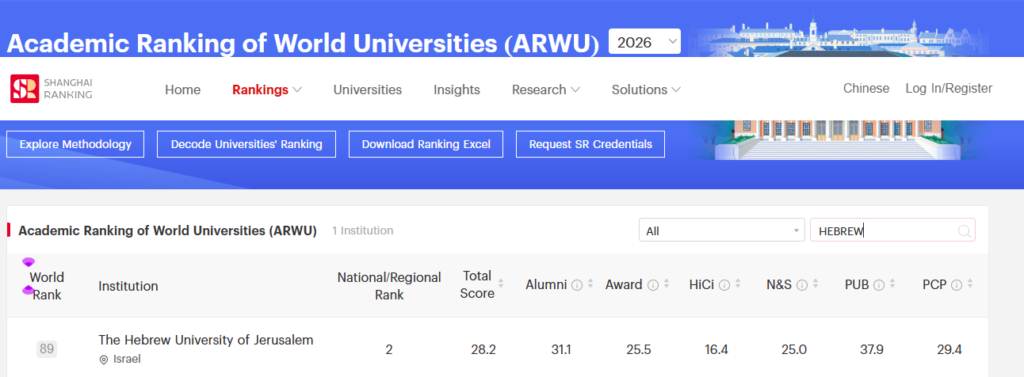The width and height of the screenshot is (1024, 377).
Task: Click Decode Universities' Ranking button
Action: tap(246, 144)
